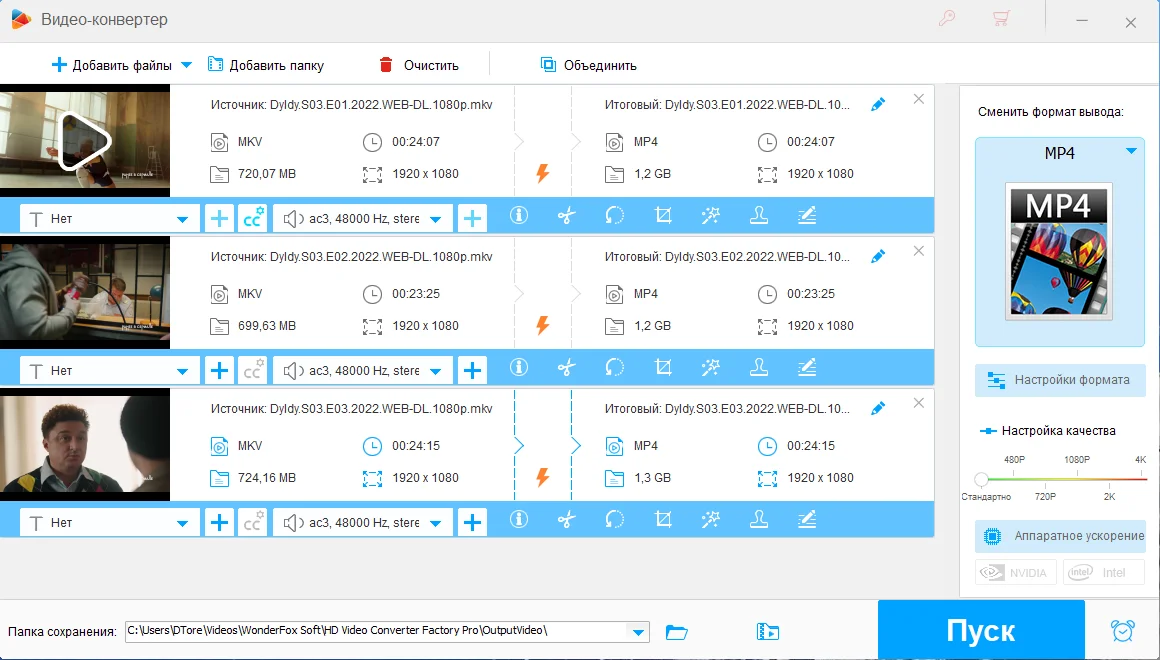
Task: Open subtitle dropdown Нет for E01
Action: click(109, 218)
